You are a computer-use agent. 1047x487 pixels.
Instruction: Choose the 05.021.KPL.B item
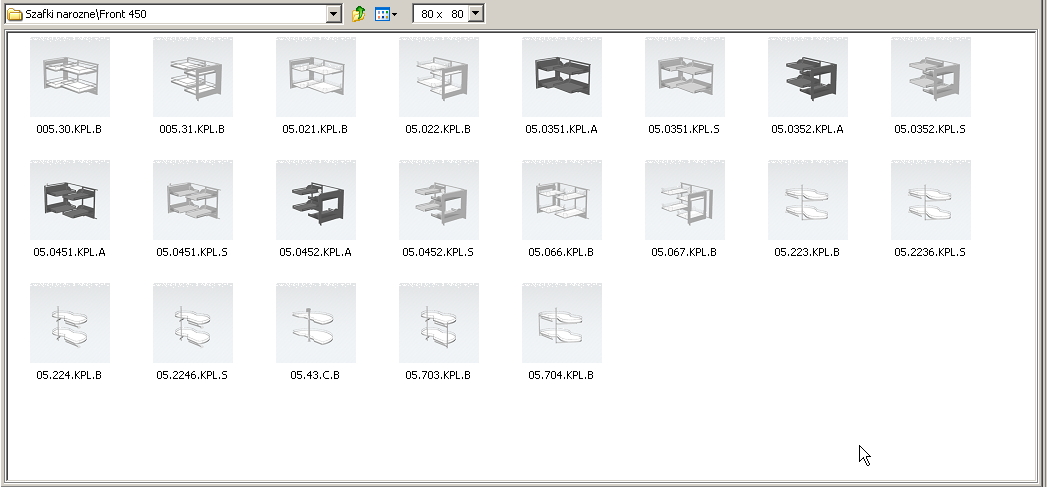315,77
